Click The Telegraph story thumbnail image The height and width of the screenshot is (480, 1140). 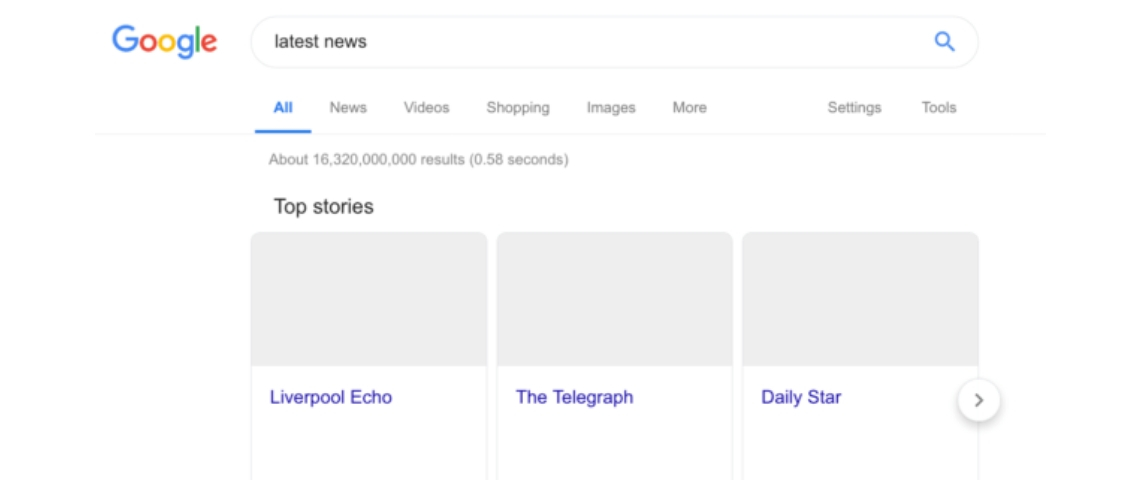[614, 299]
